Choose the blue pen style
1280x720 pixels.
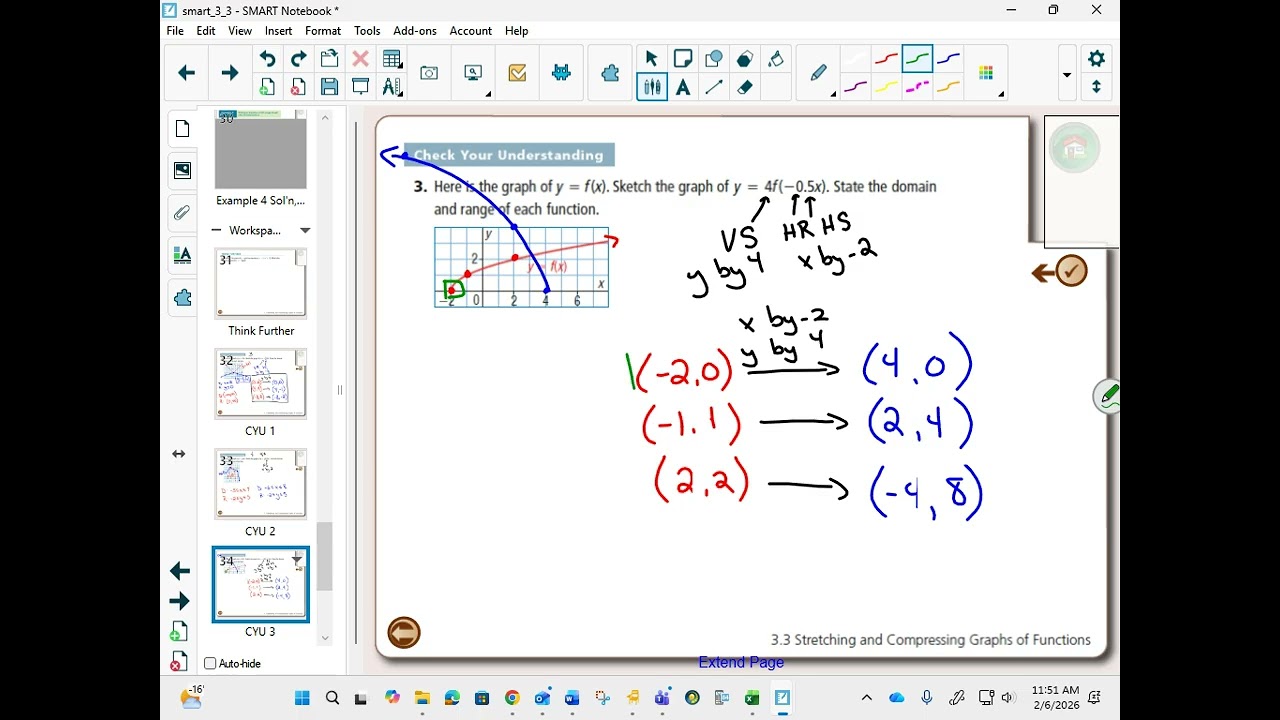(949, 59)
